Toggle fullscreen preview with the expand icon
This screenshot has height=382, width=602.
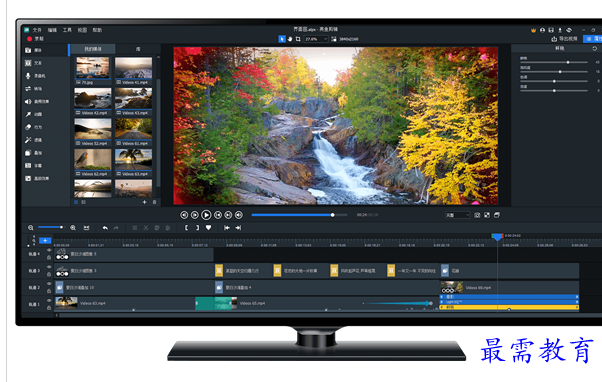coord(487,215)
